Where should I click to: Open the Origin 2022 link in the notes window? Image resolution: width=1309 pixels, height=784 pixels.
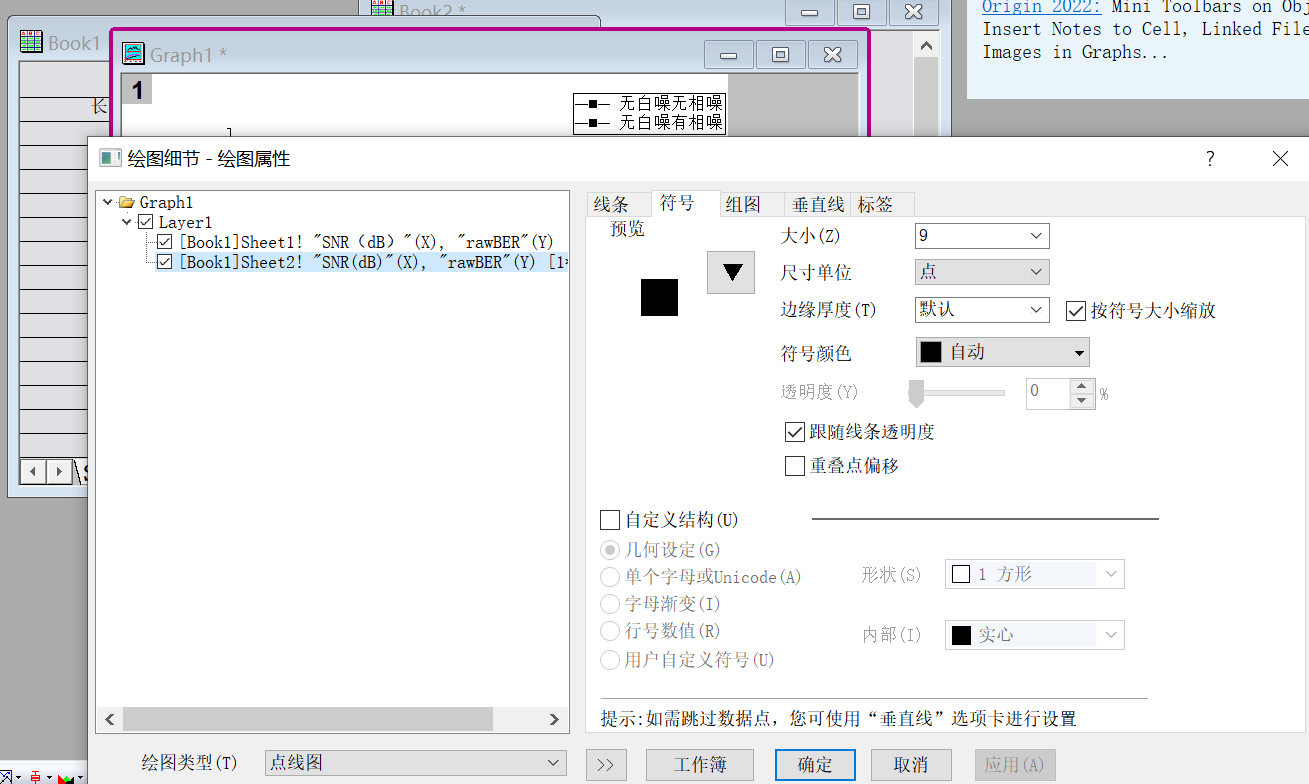1040,7
